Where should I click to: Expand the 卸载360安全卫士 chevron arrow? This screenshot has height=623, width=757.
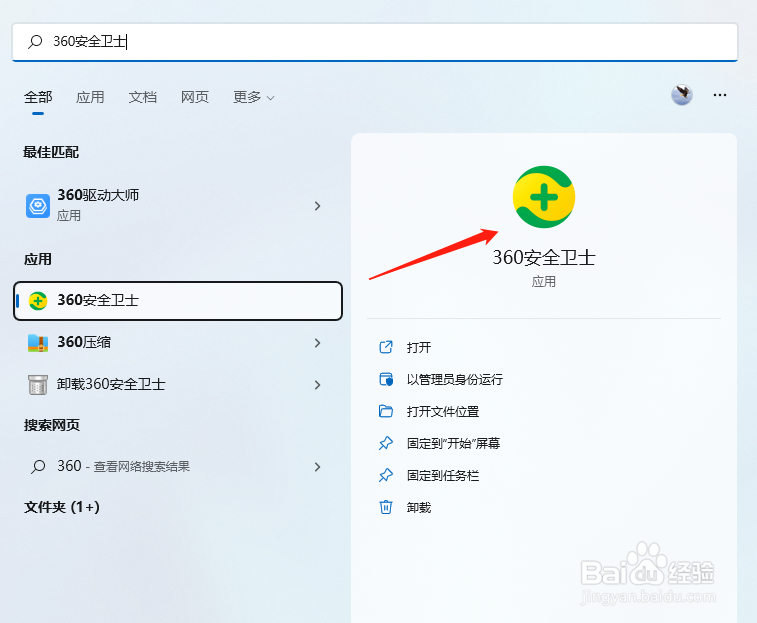317,385
